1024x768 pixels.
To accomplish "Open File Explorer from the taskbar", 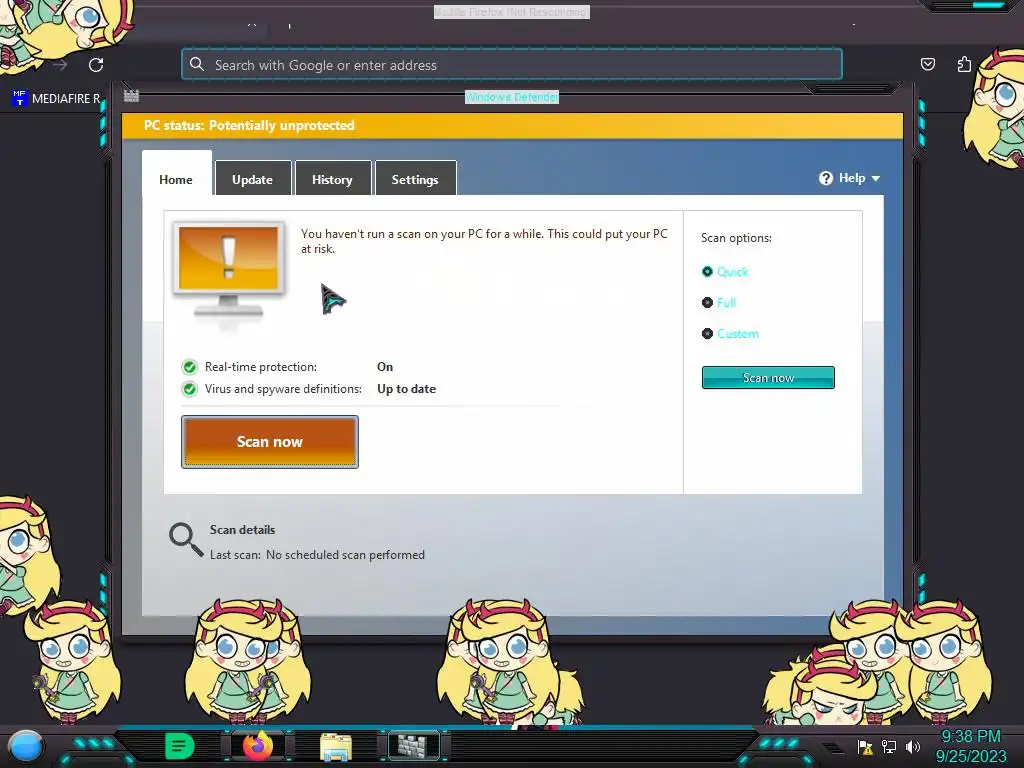I will (x=336, y=747).
